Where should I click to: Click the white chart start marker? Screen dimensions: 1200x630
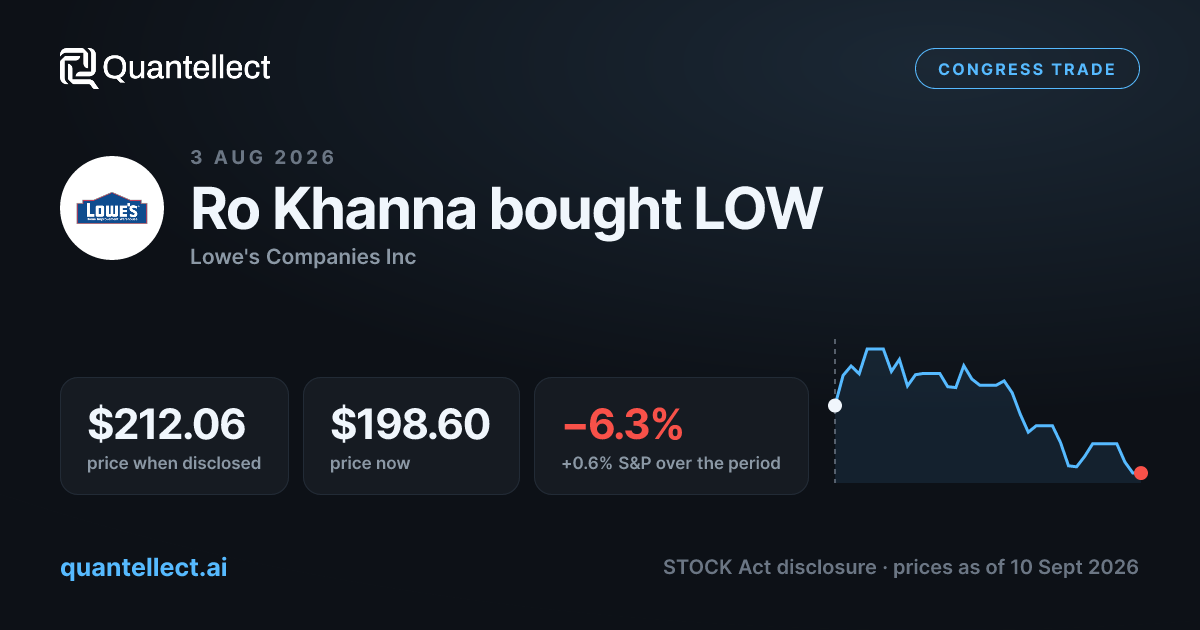click(x=835, y=405)
